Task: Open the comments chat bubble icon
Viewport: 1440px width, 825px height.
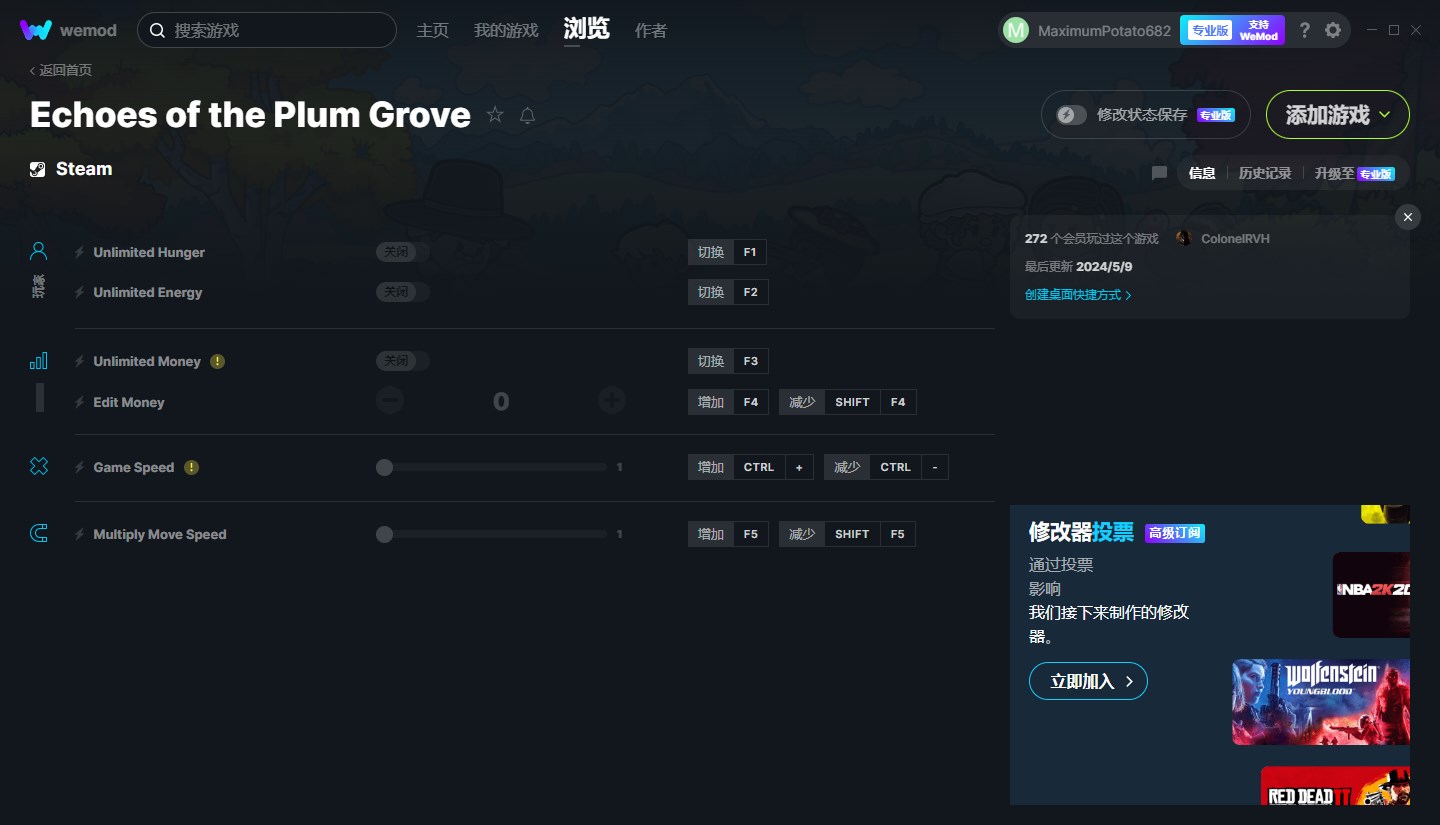Action: (1159, 173)
